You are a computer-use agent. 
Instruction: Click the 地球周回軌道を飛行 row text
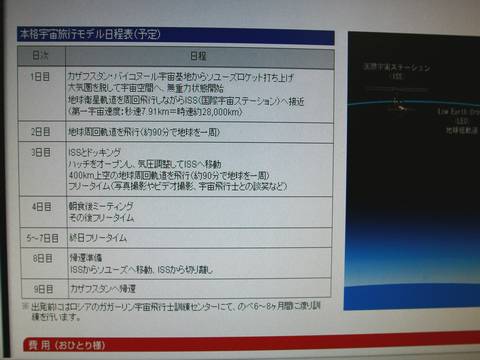(144, 132)
